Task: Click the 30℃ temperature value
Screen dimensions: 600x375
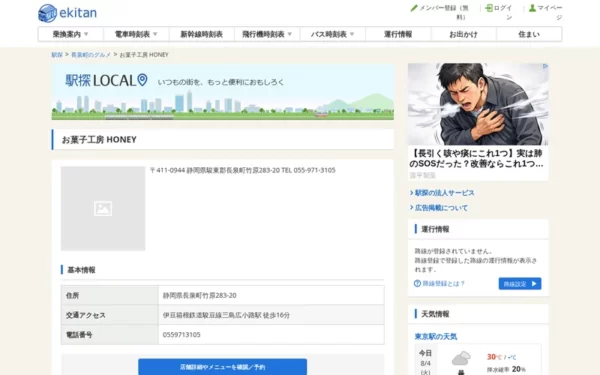Action: point(494,357)
